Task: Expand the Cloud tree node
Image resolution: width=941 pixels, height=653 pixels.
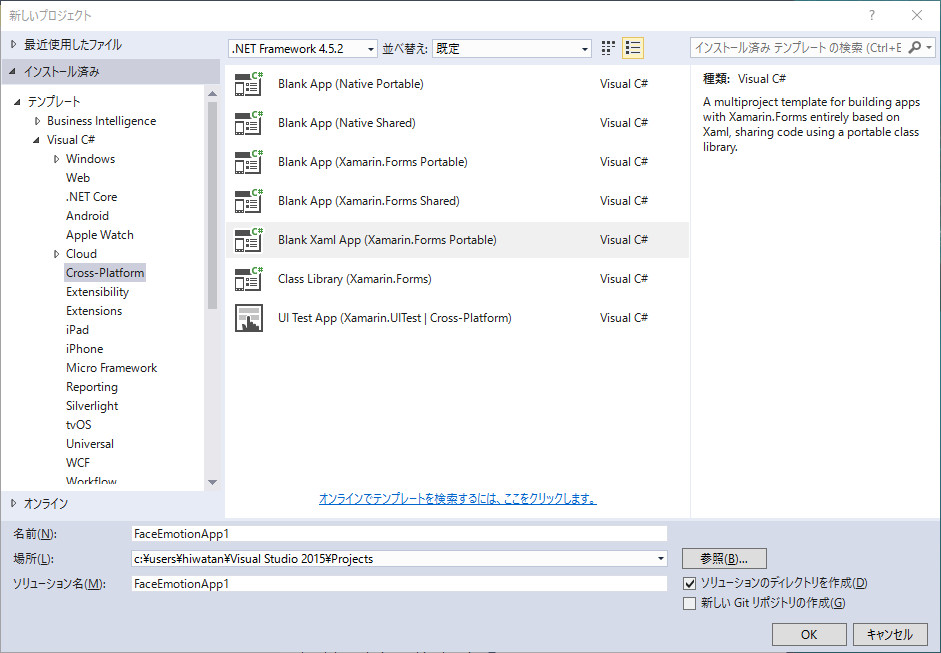Action: [56, 254]
